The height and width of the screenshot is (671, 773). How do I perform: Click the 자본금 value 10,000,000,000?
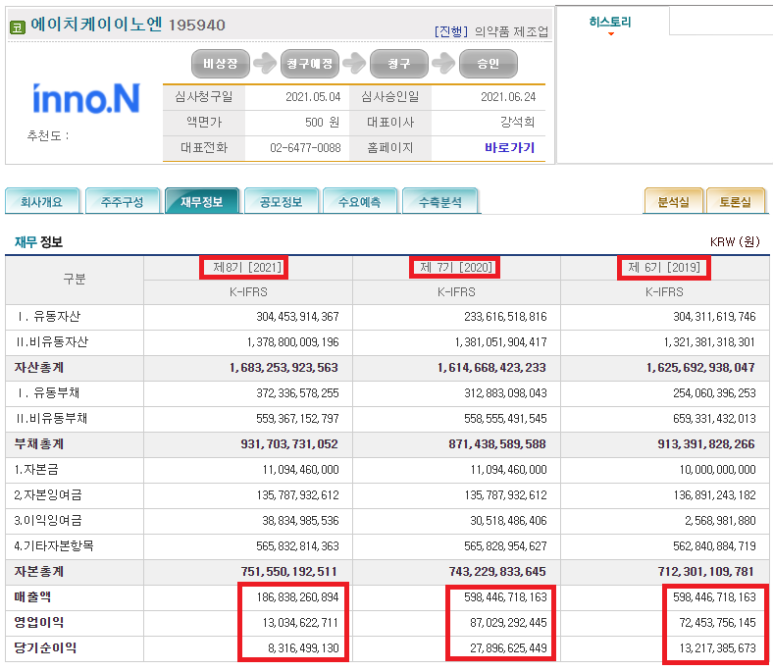[x=718, y=469]
